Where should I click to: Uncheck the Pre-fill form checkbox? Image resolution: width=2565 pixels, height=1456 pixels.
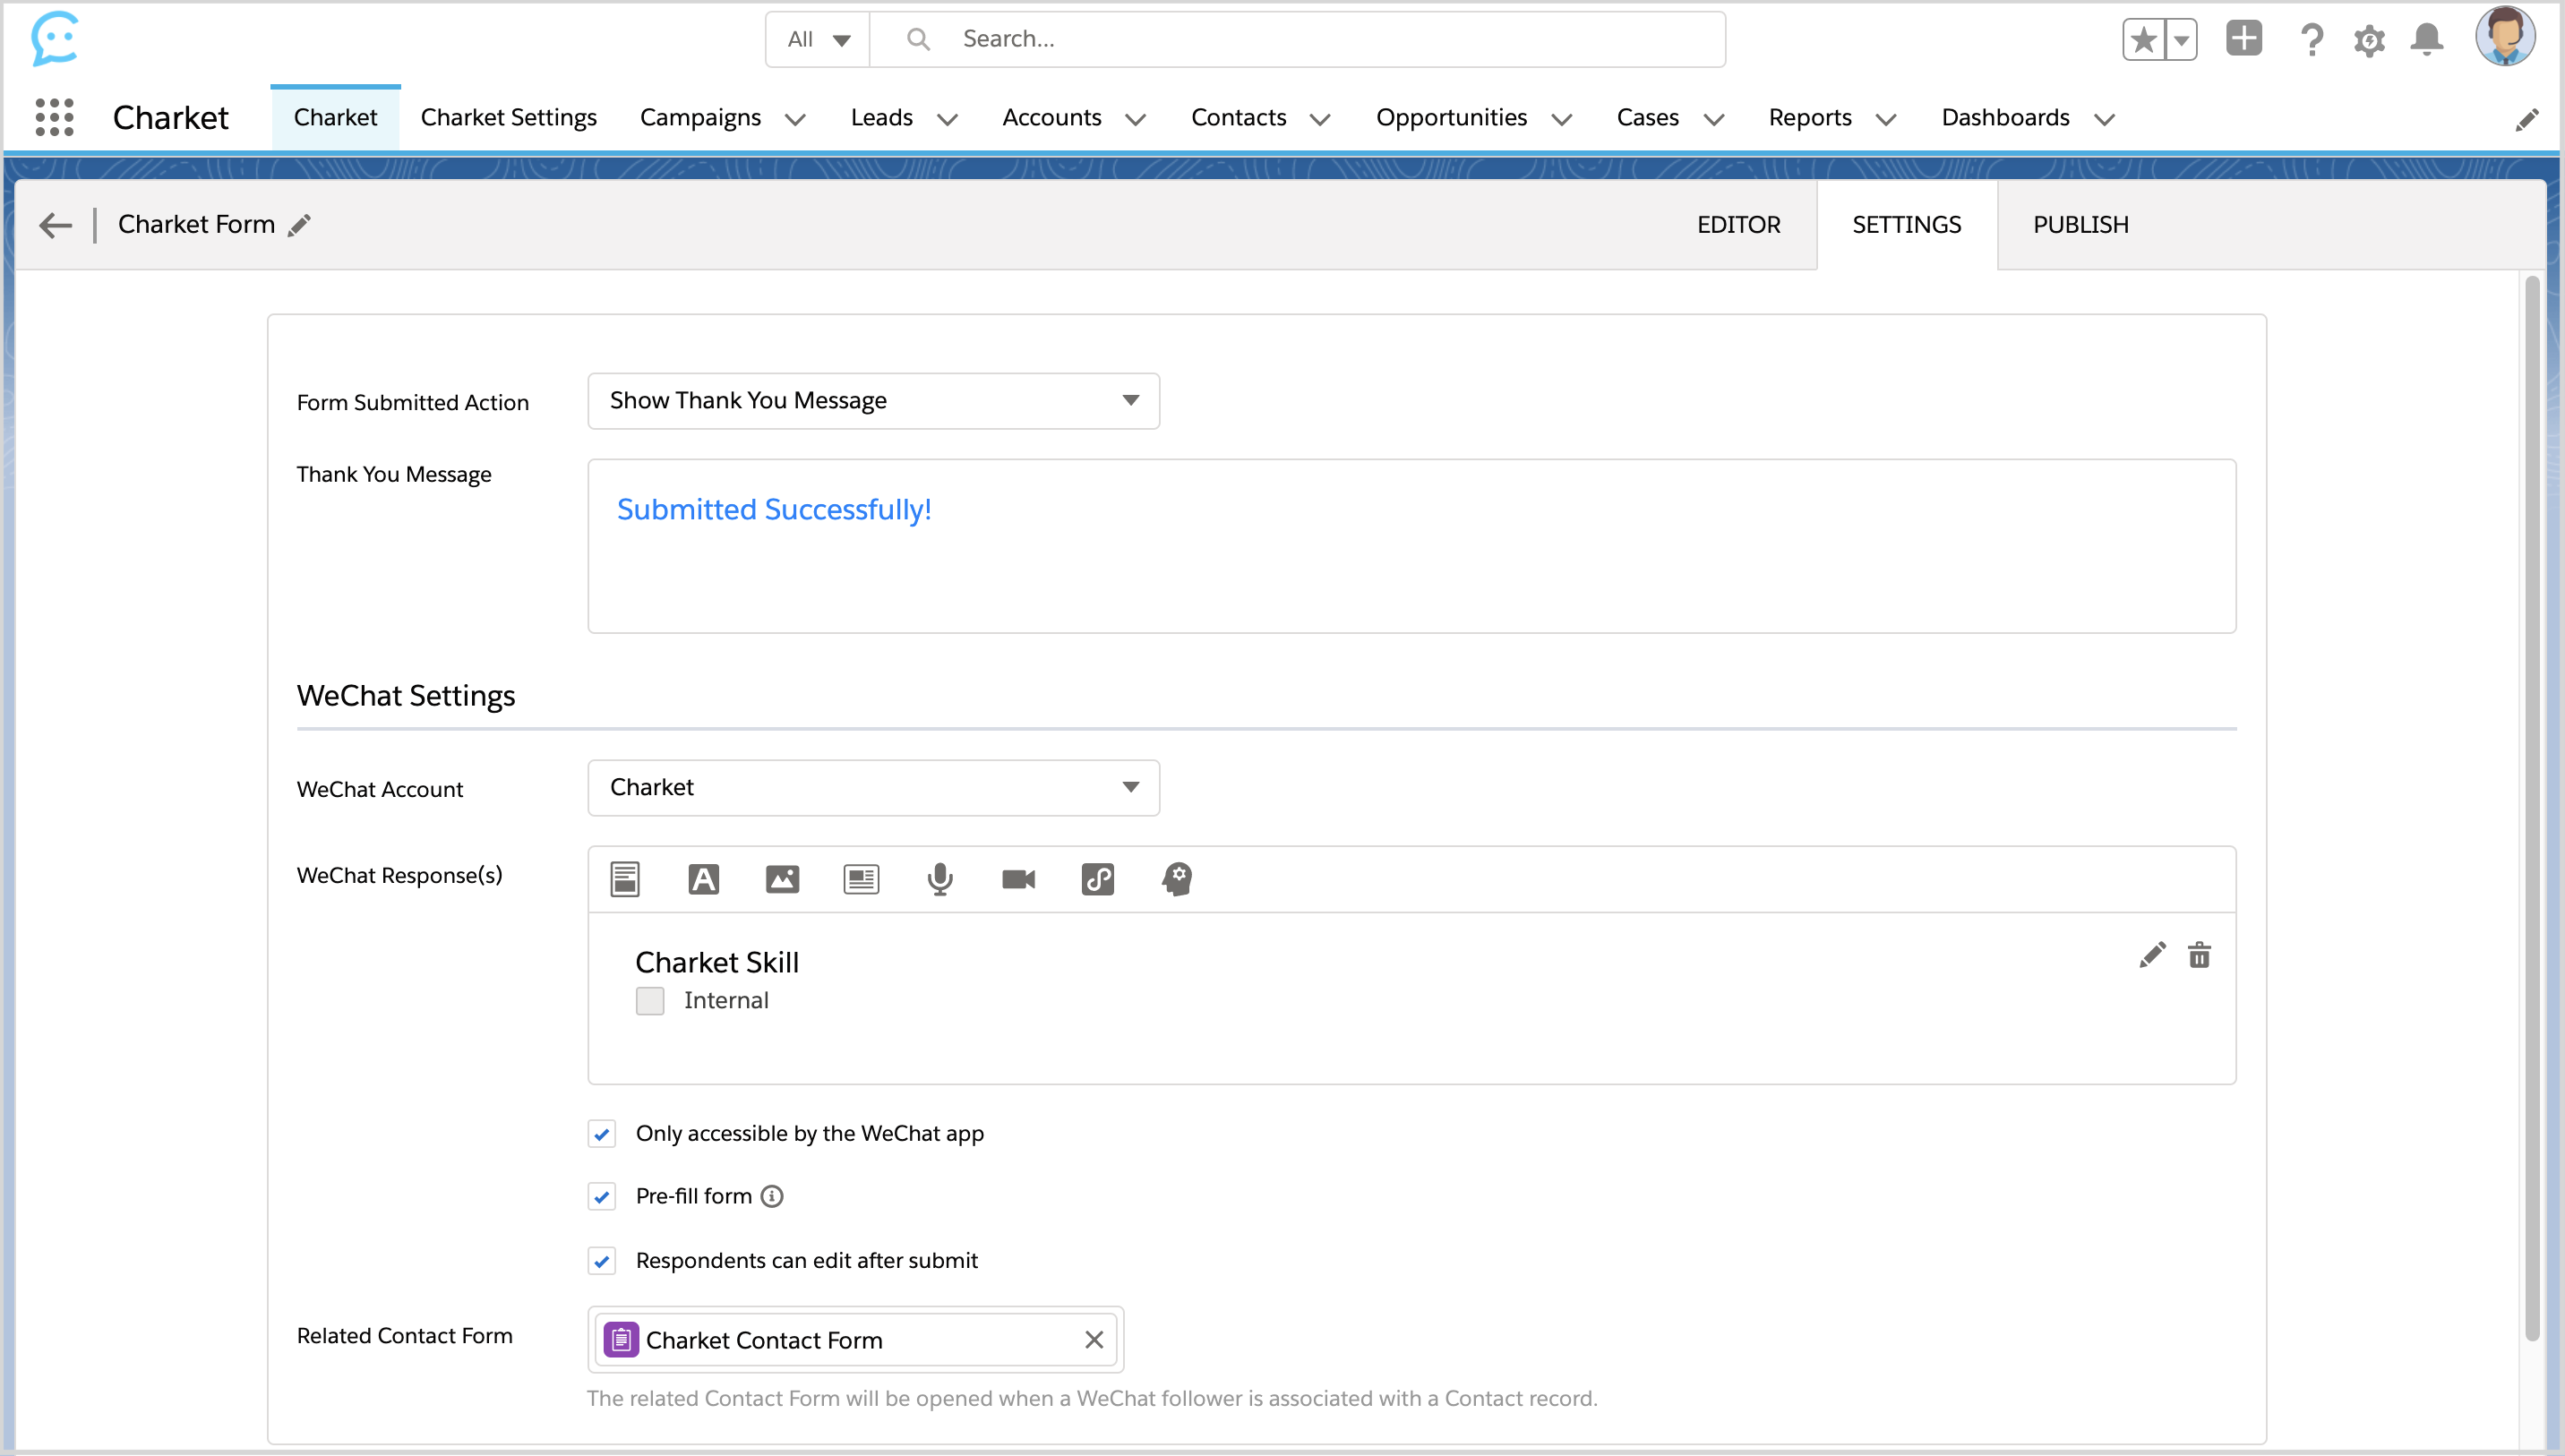click(602, 1197)
